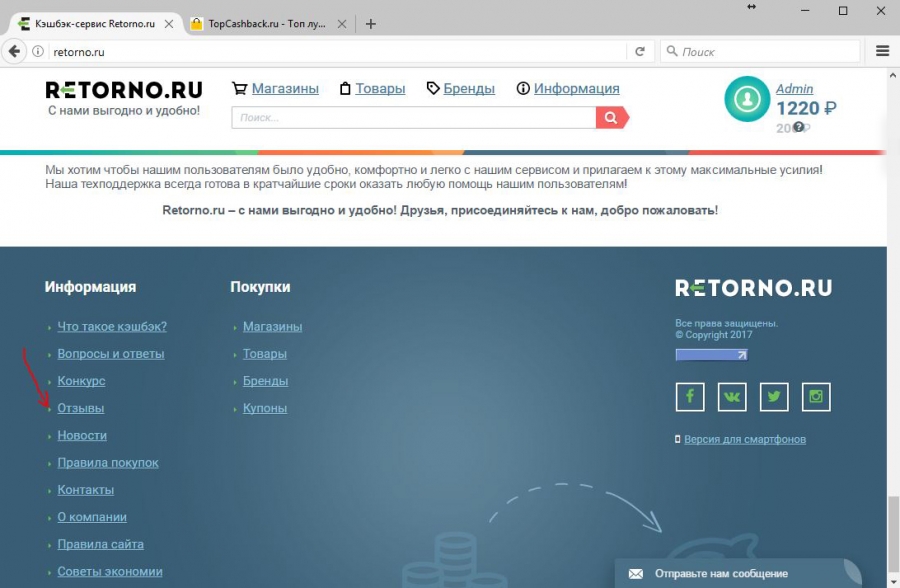Open the О компании footer link
The image size is (900, 588).
click(92, 517)
